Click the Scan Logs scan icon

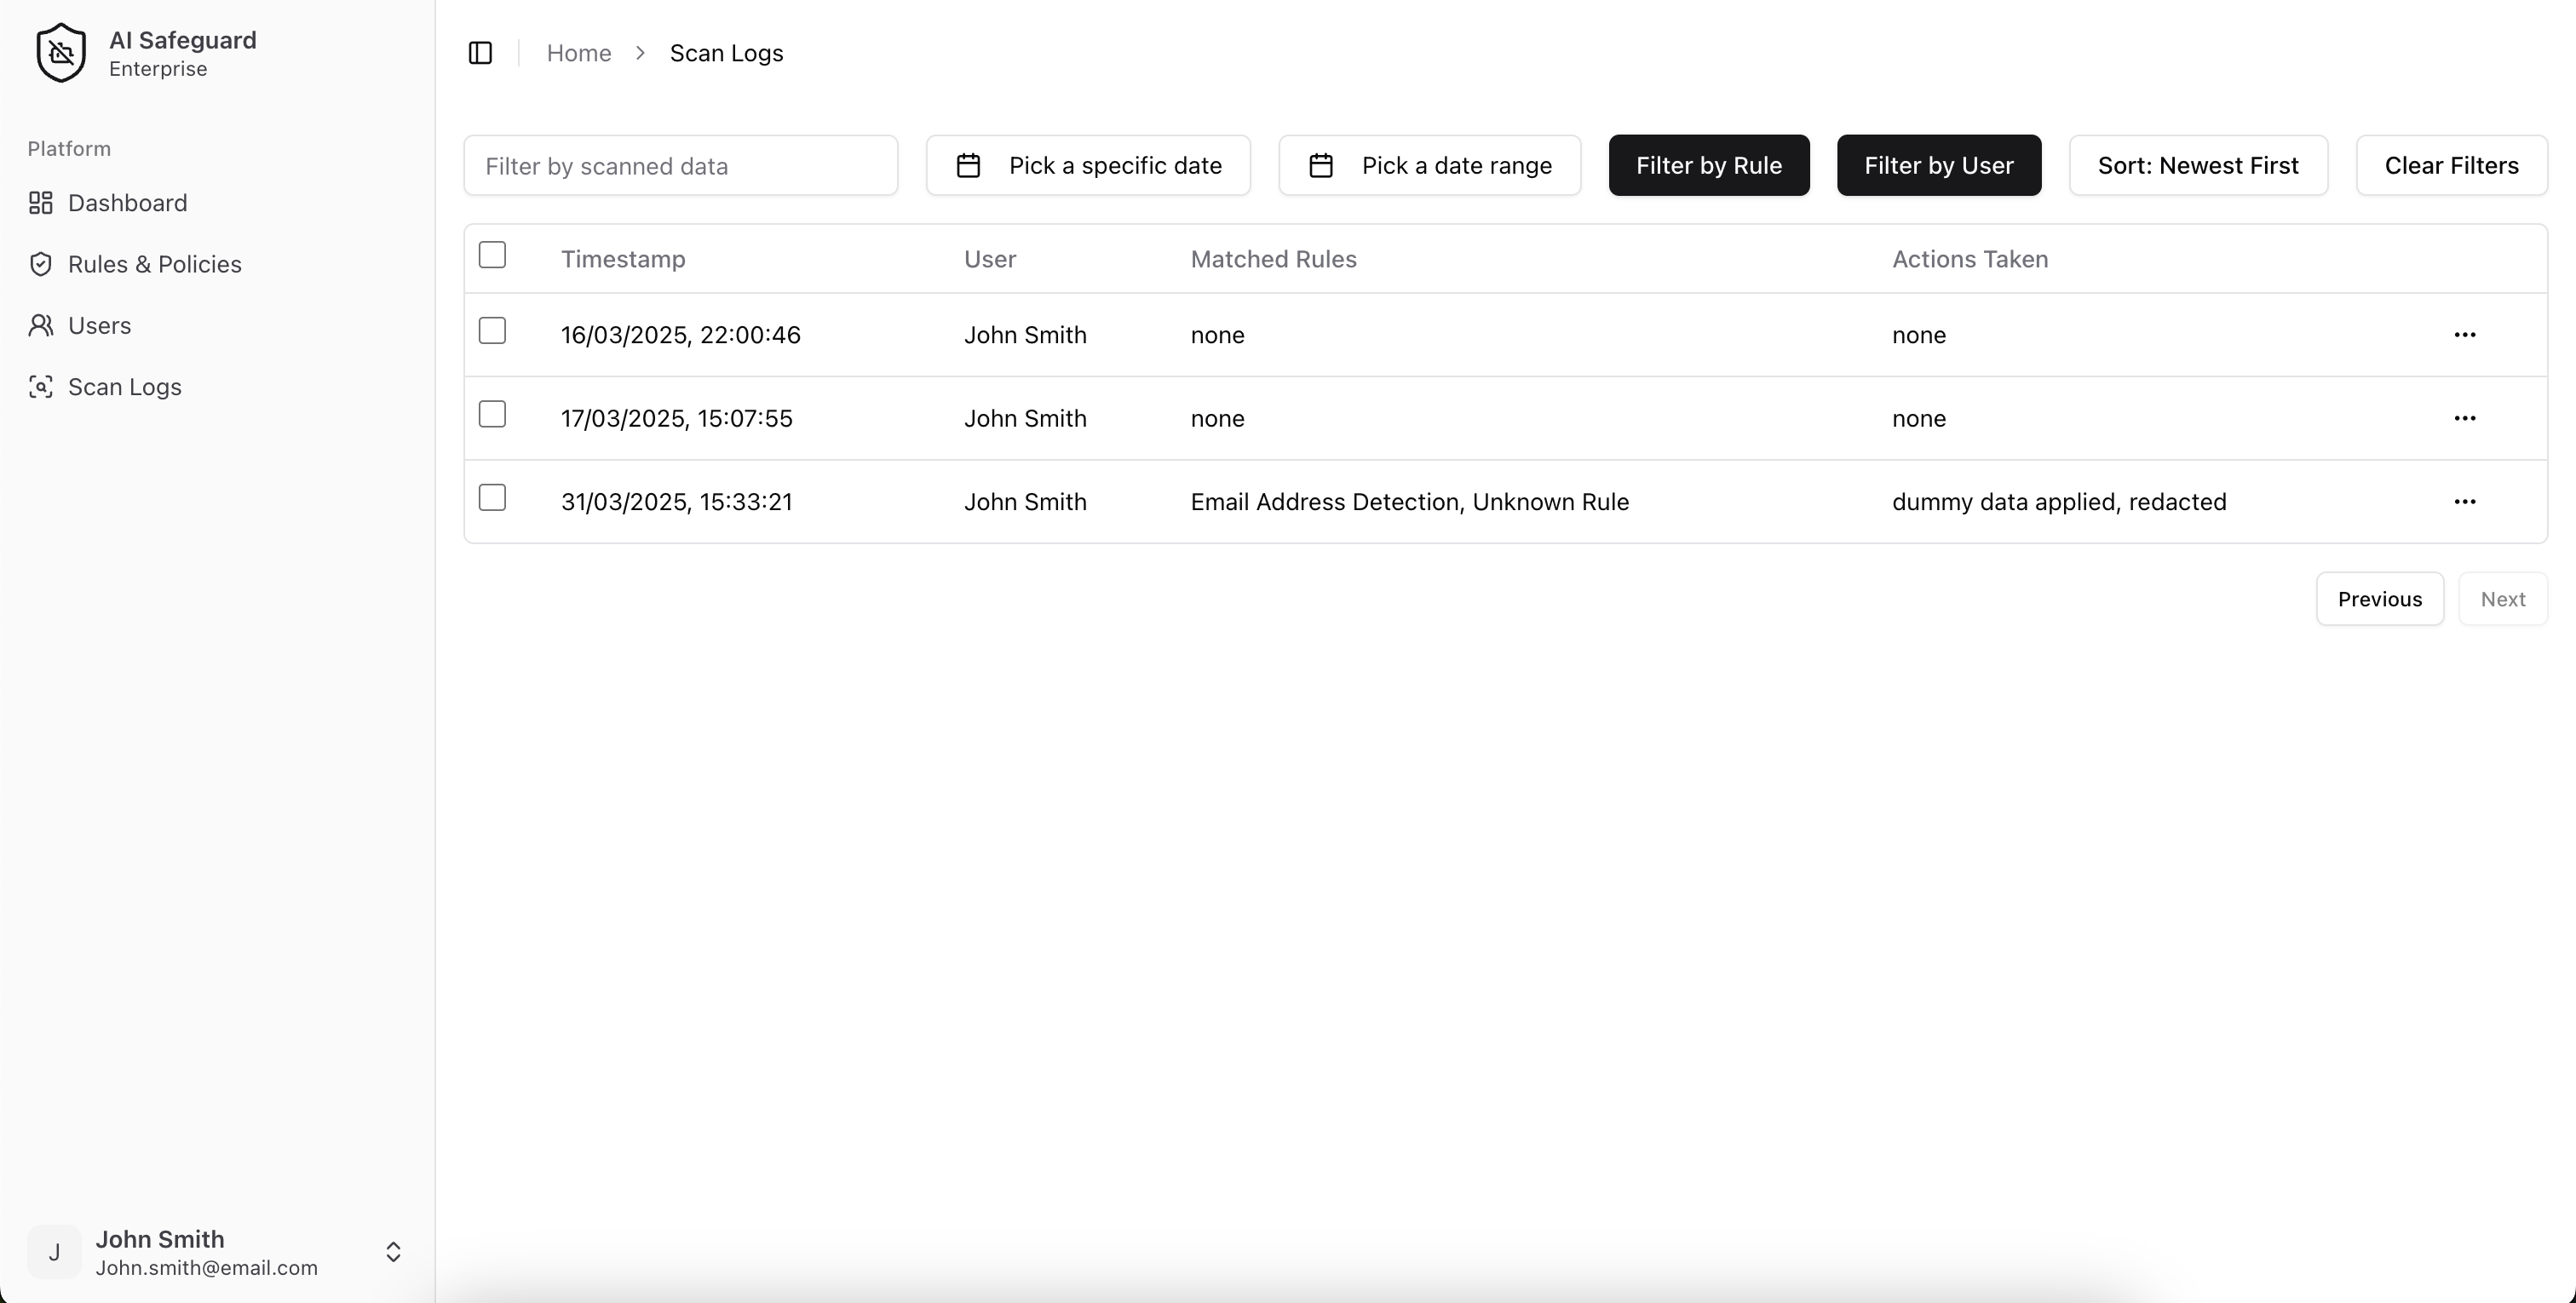pos(40,387)
